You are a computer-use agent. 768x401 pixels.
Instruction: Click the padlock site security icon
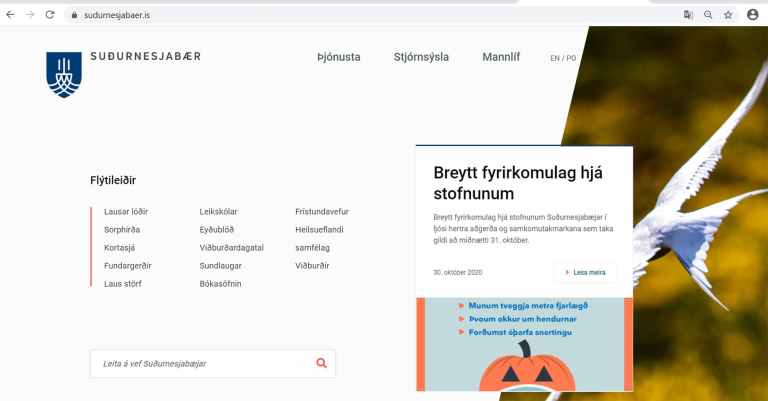(74, 15)
